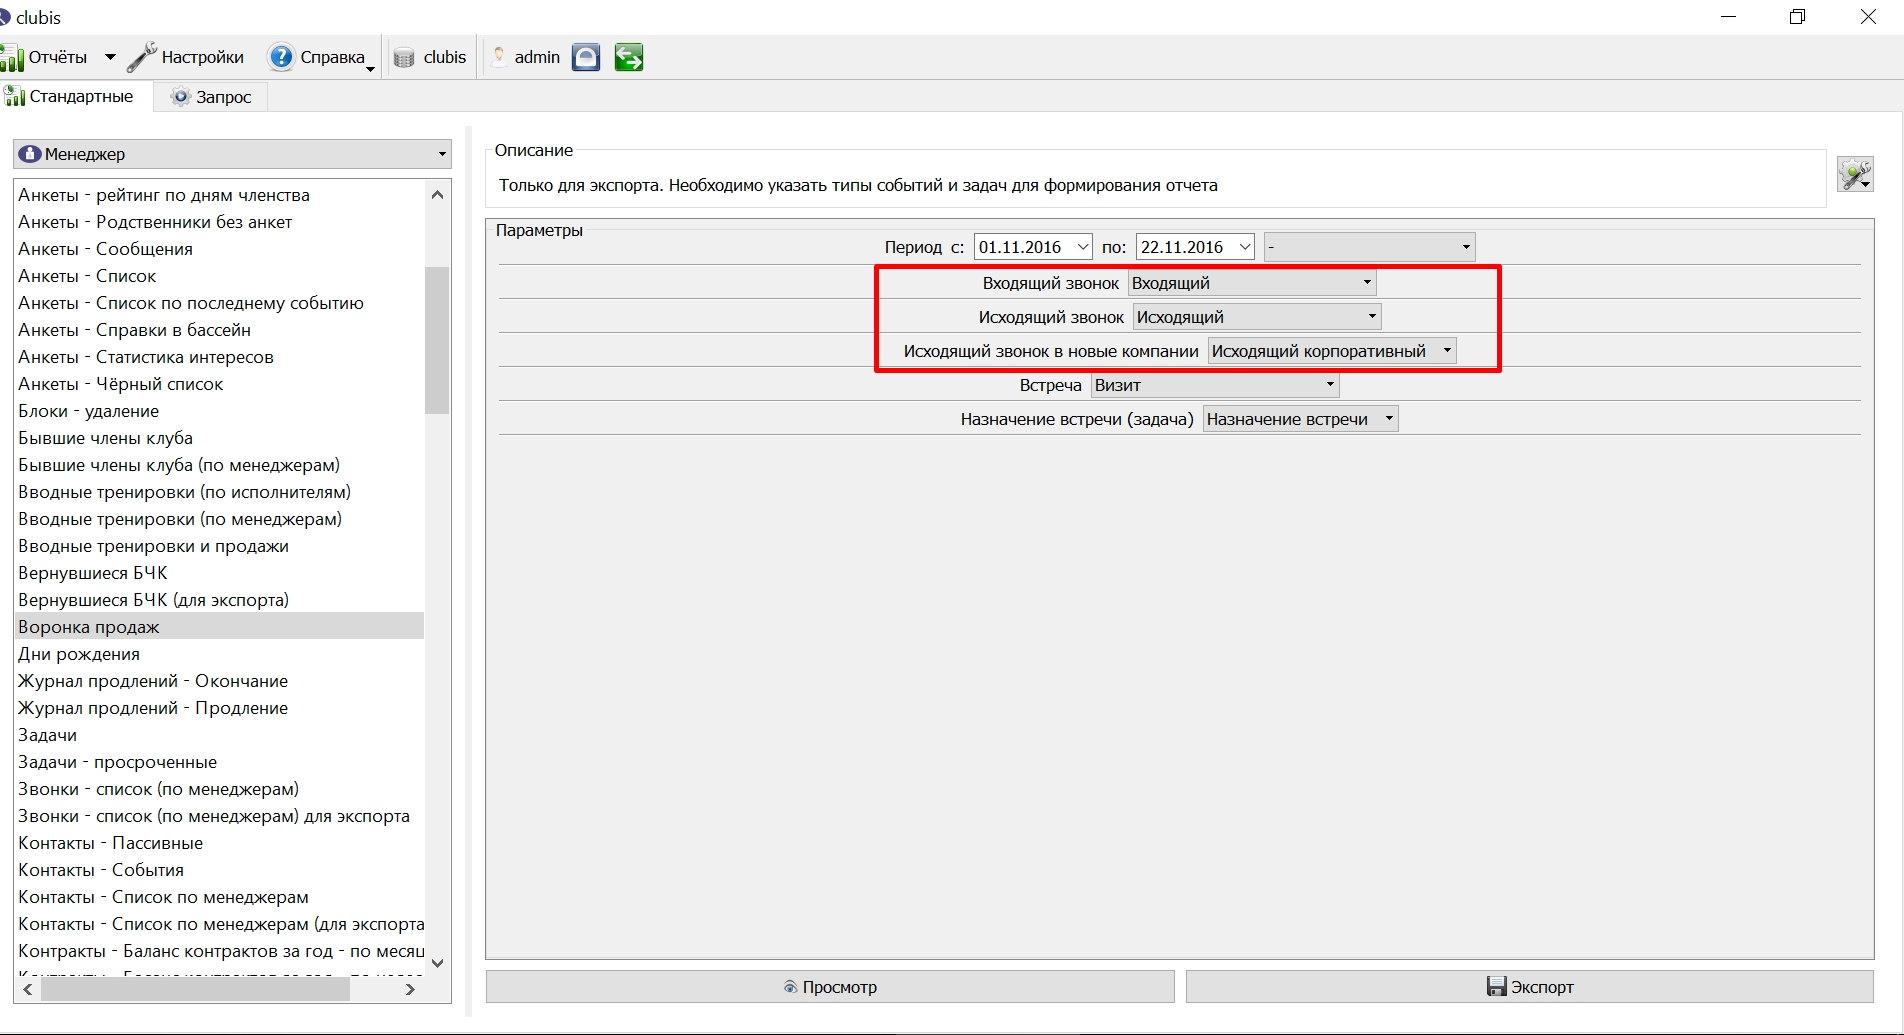Switch to the Запрос tab
1904x1035 pixels.
(x=211, y=97)
